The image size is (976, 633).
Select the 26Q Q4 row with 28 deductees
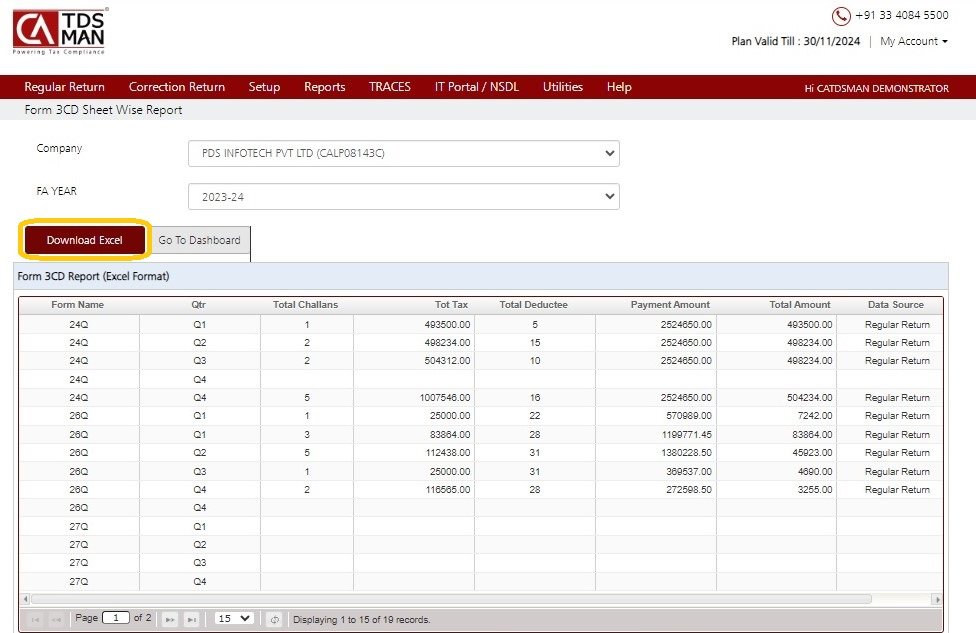pyautogui.click(x=480, y=488)
